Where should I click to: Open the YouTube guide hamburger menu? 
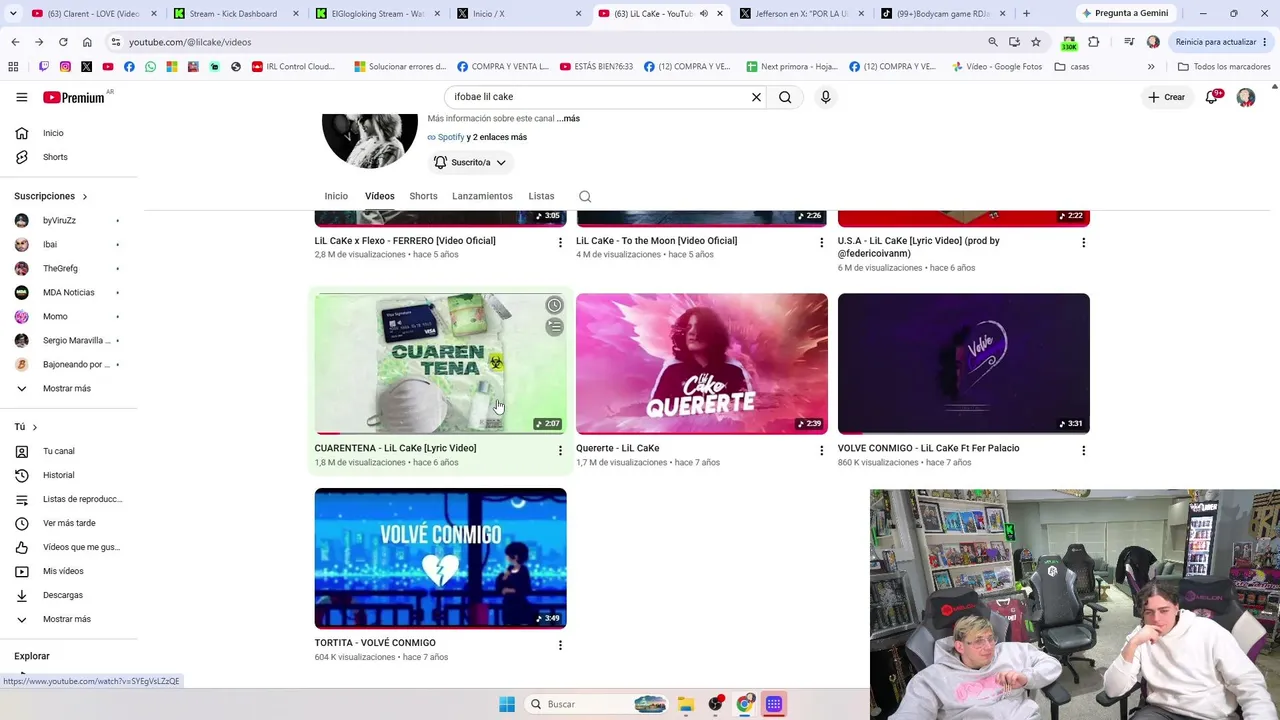click(21, 97)
